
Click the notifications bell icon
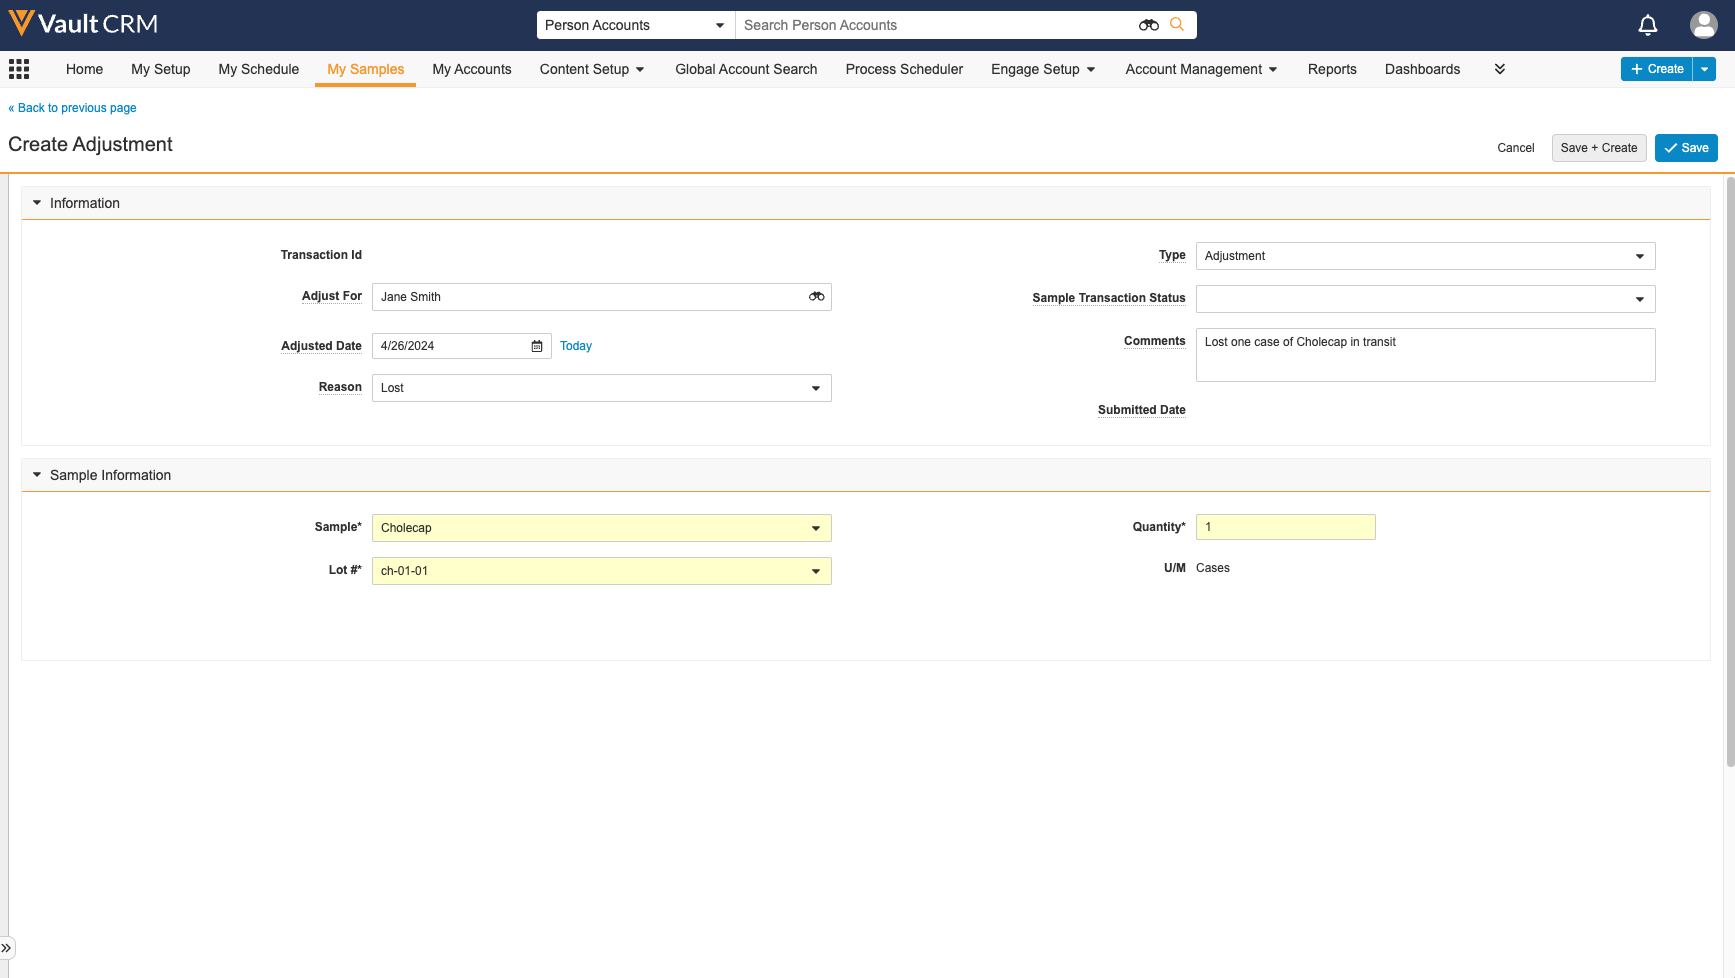point(1648,25)
